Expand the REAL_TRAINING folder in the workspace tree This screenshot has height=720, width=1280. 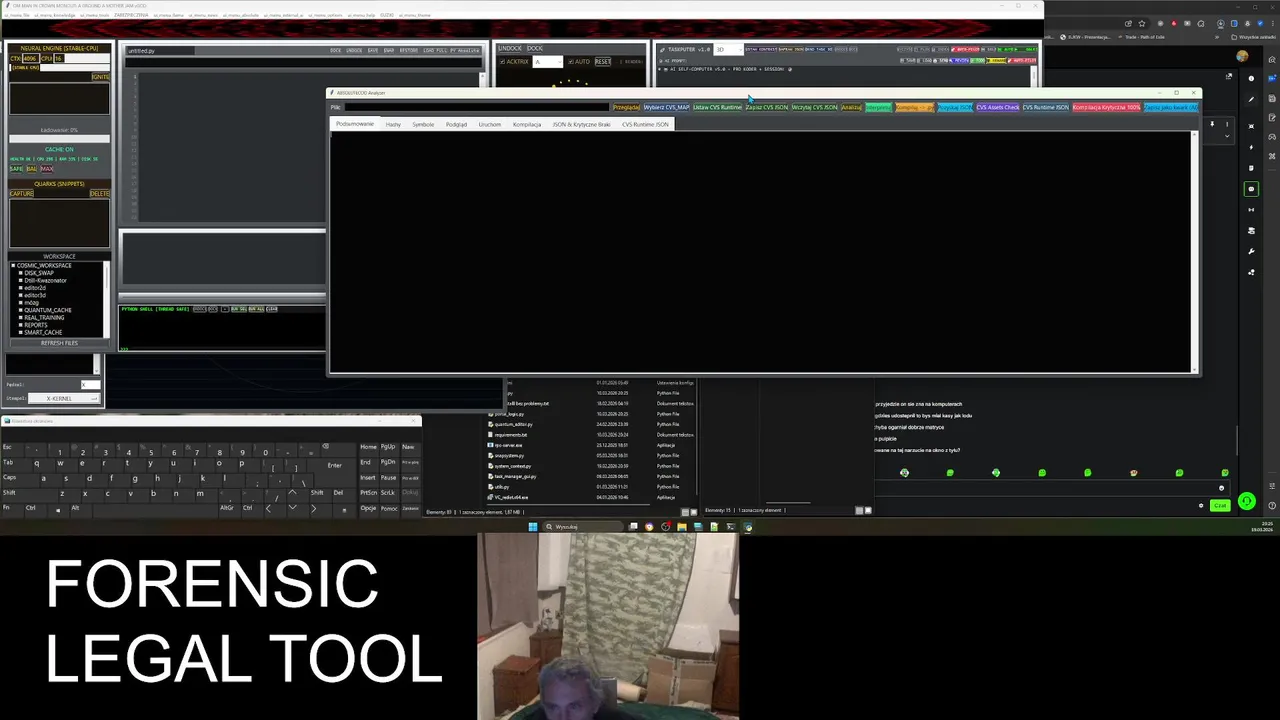coord(21,318)
